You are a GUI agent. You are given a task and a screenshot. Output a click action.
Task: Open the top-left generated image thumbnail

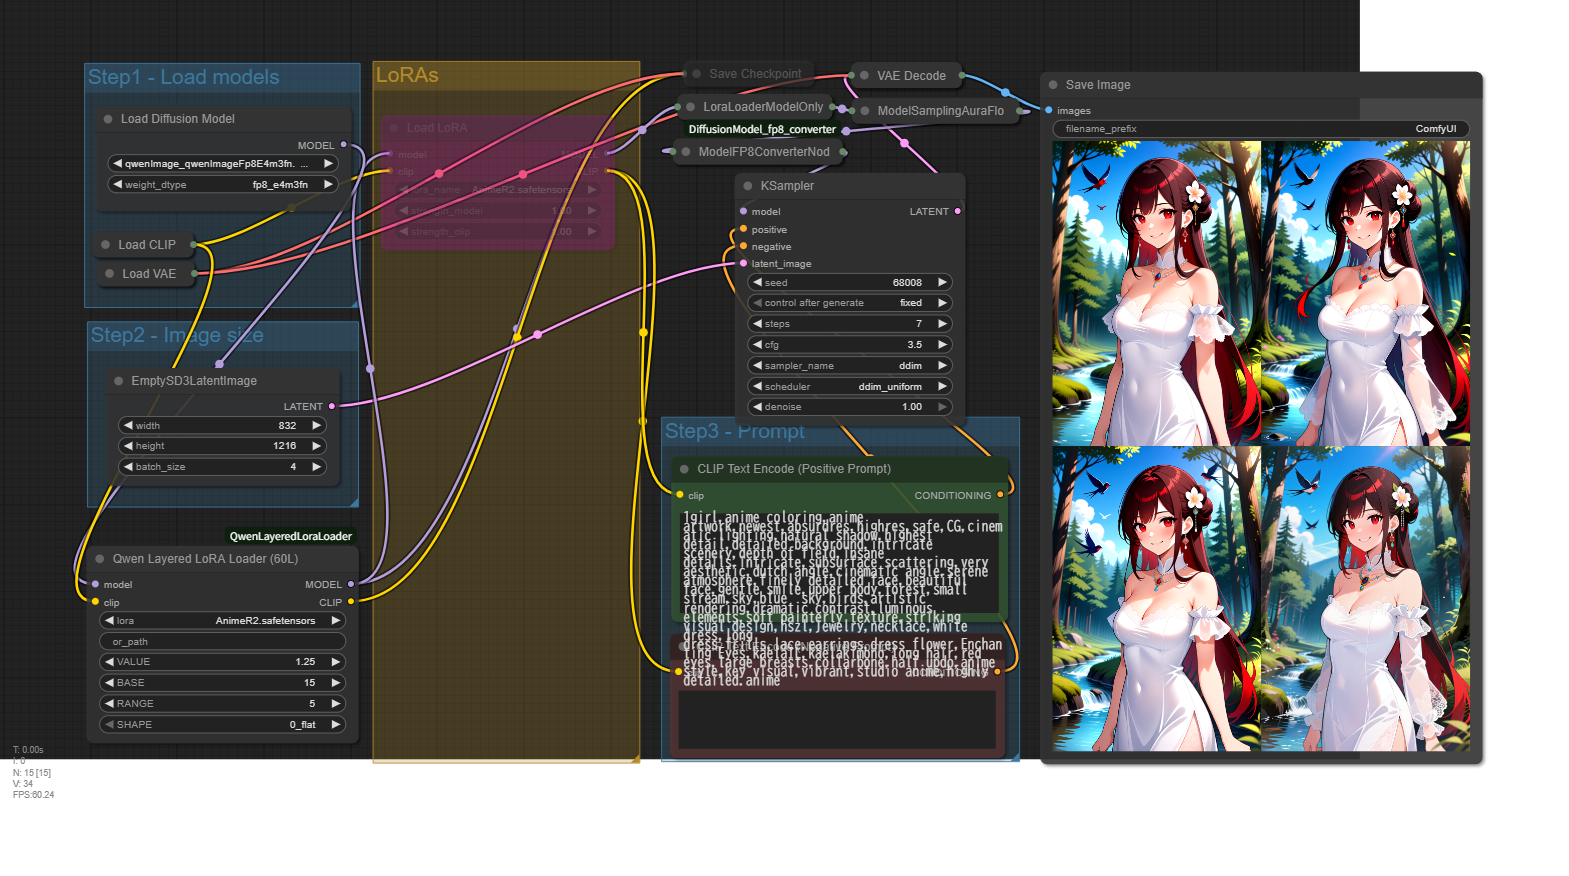(1156, 293)
